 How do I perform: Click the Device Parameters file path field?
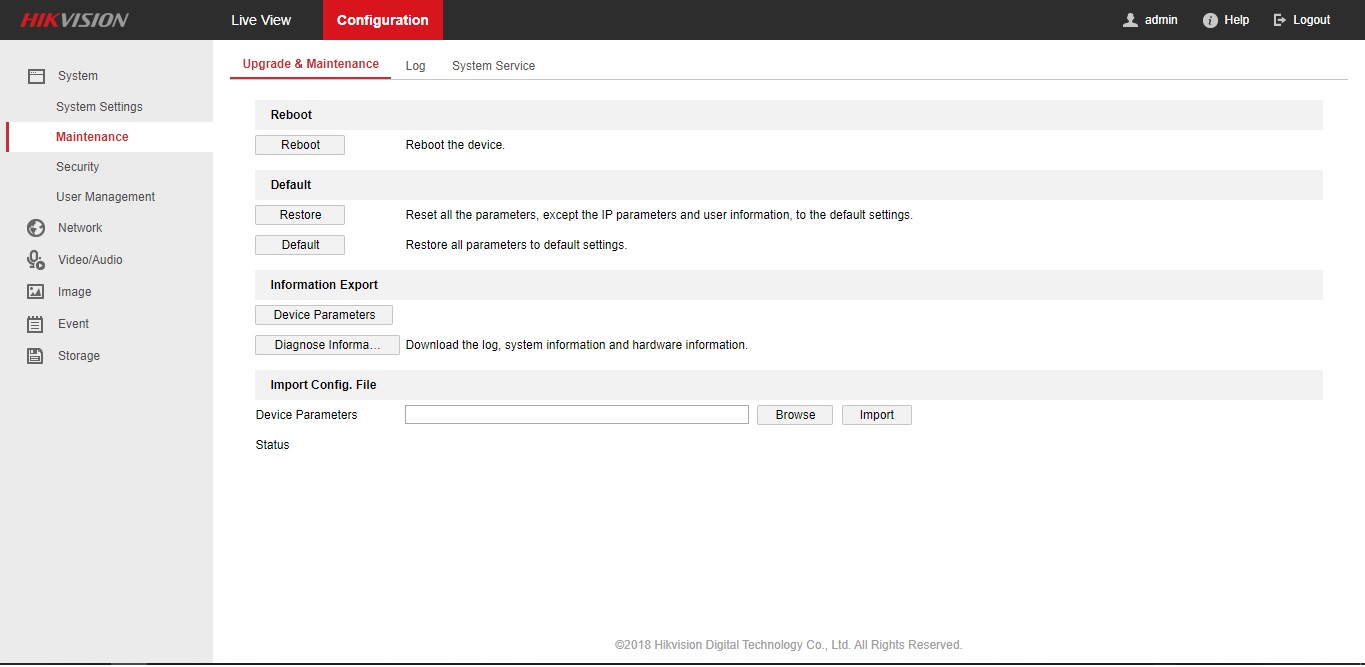tap(576, 415)
